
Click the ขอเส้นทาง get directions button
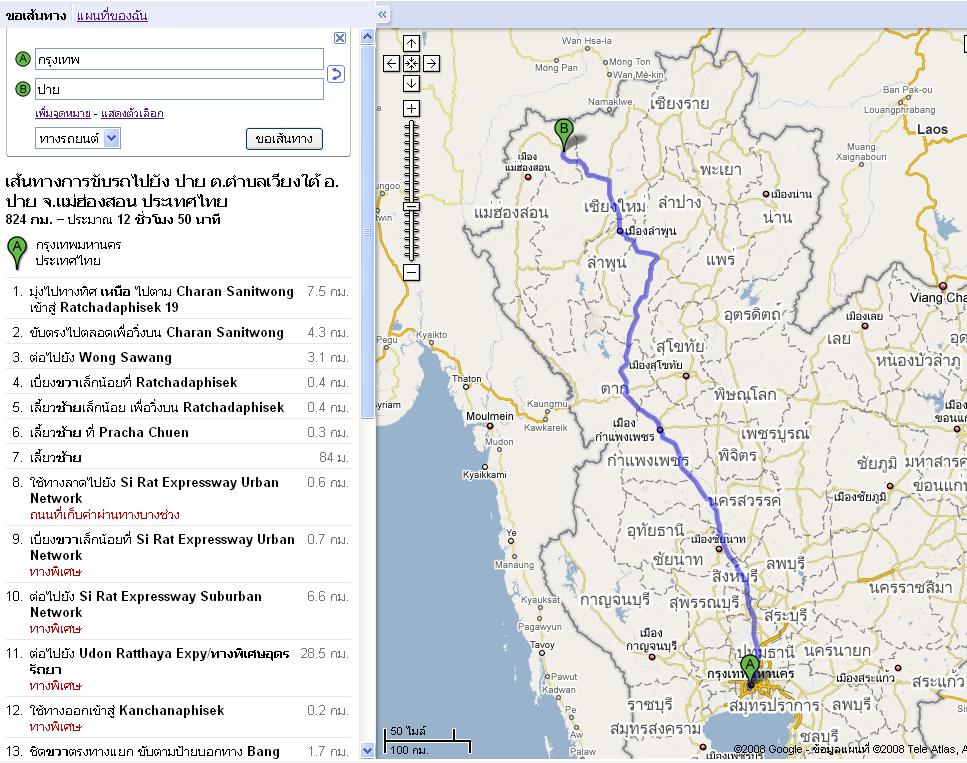coord(284,139)
